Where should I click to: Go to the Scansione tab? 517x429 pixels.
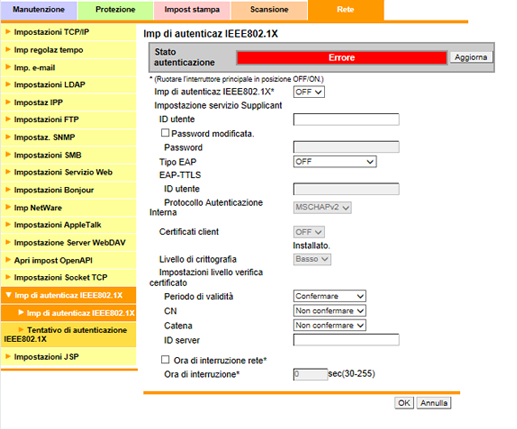[269, 10]
